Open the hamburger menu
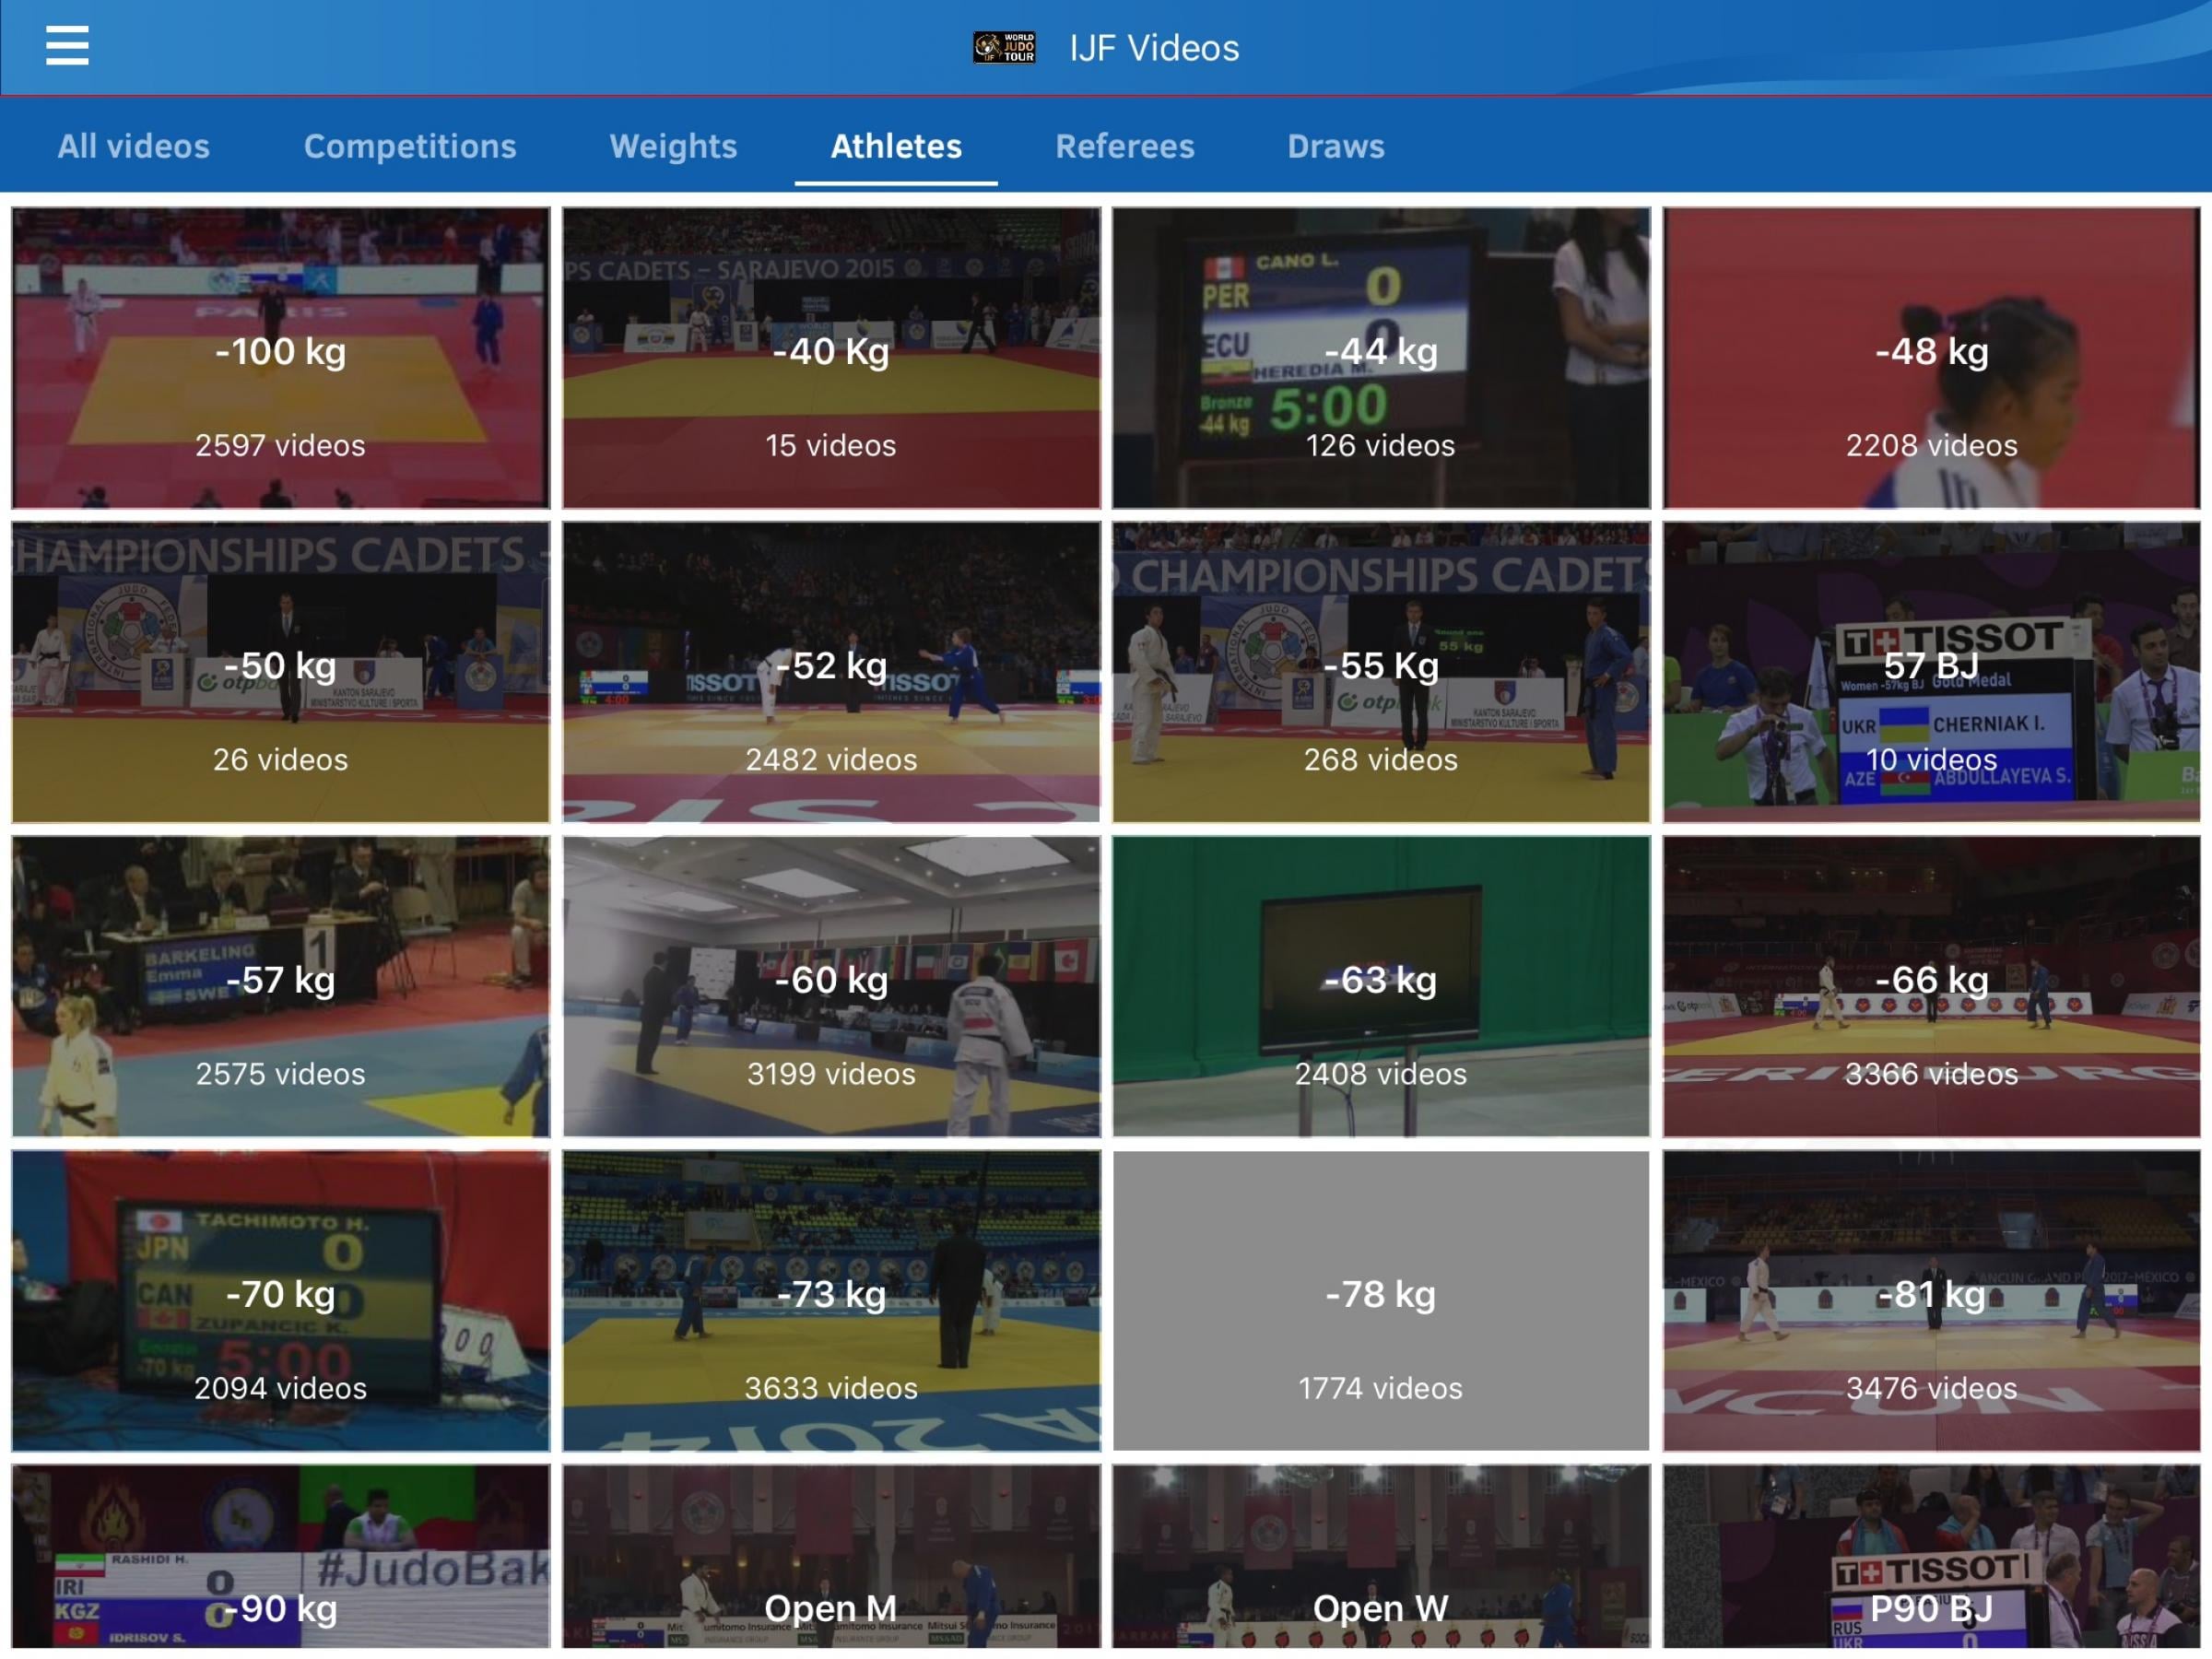Screen dimensions: 2212x1659 pyautogui.click(x=67, y=46)
